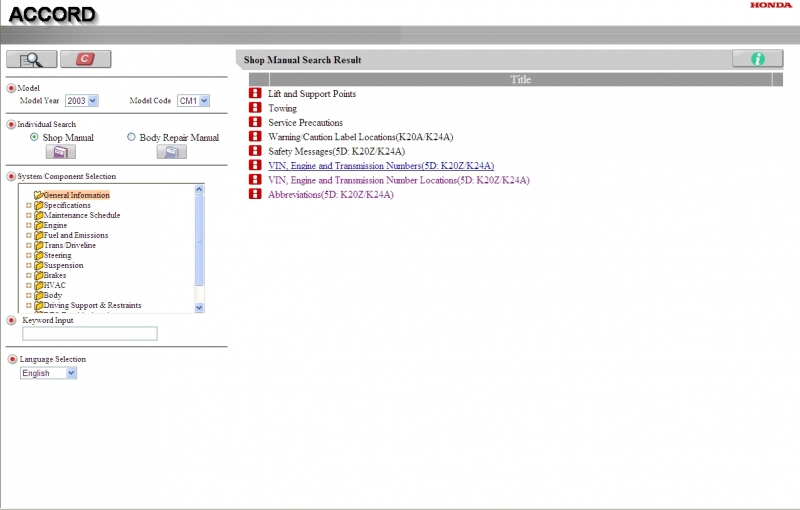The height and width of the screenshot is (510, 800).
Task: Click the Shop Manual book icon button
Action: [x=61, y=151]
